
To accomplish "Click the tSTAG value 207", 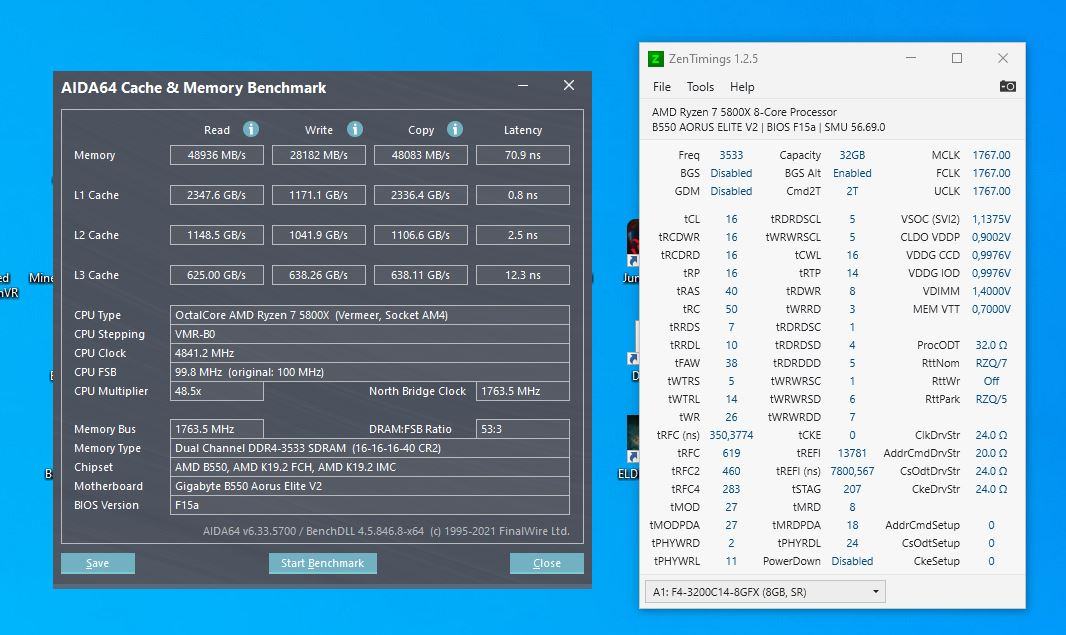I will pyautogui.click(x=852, y=489).
